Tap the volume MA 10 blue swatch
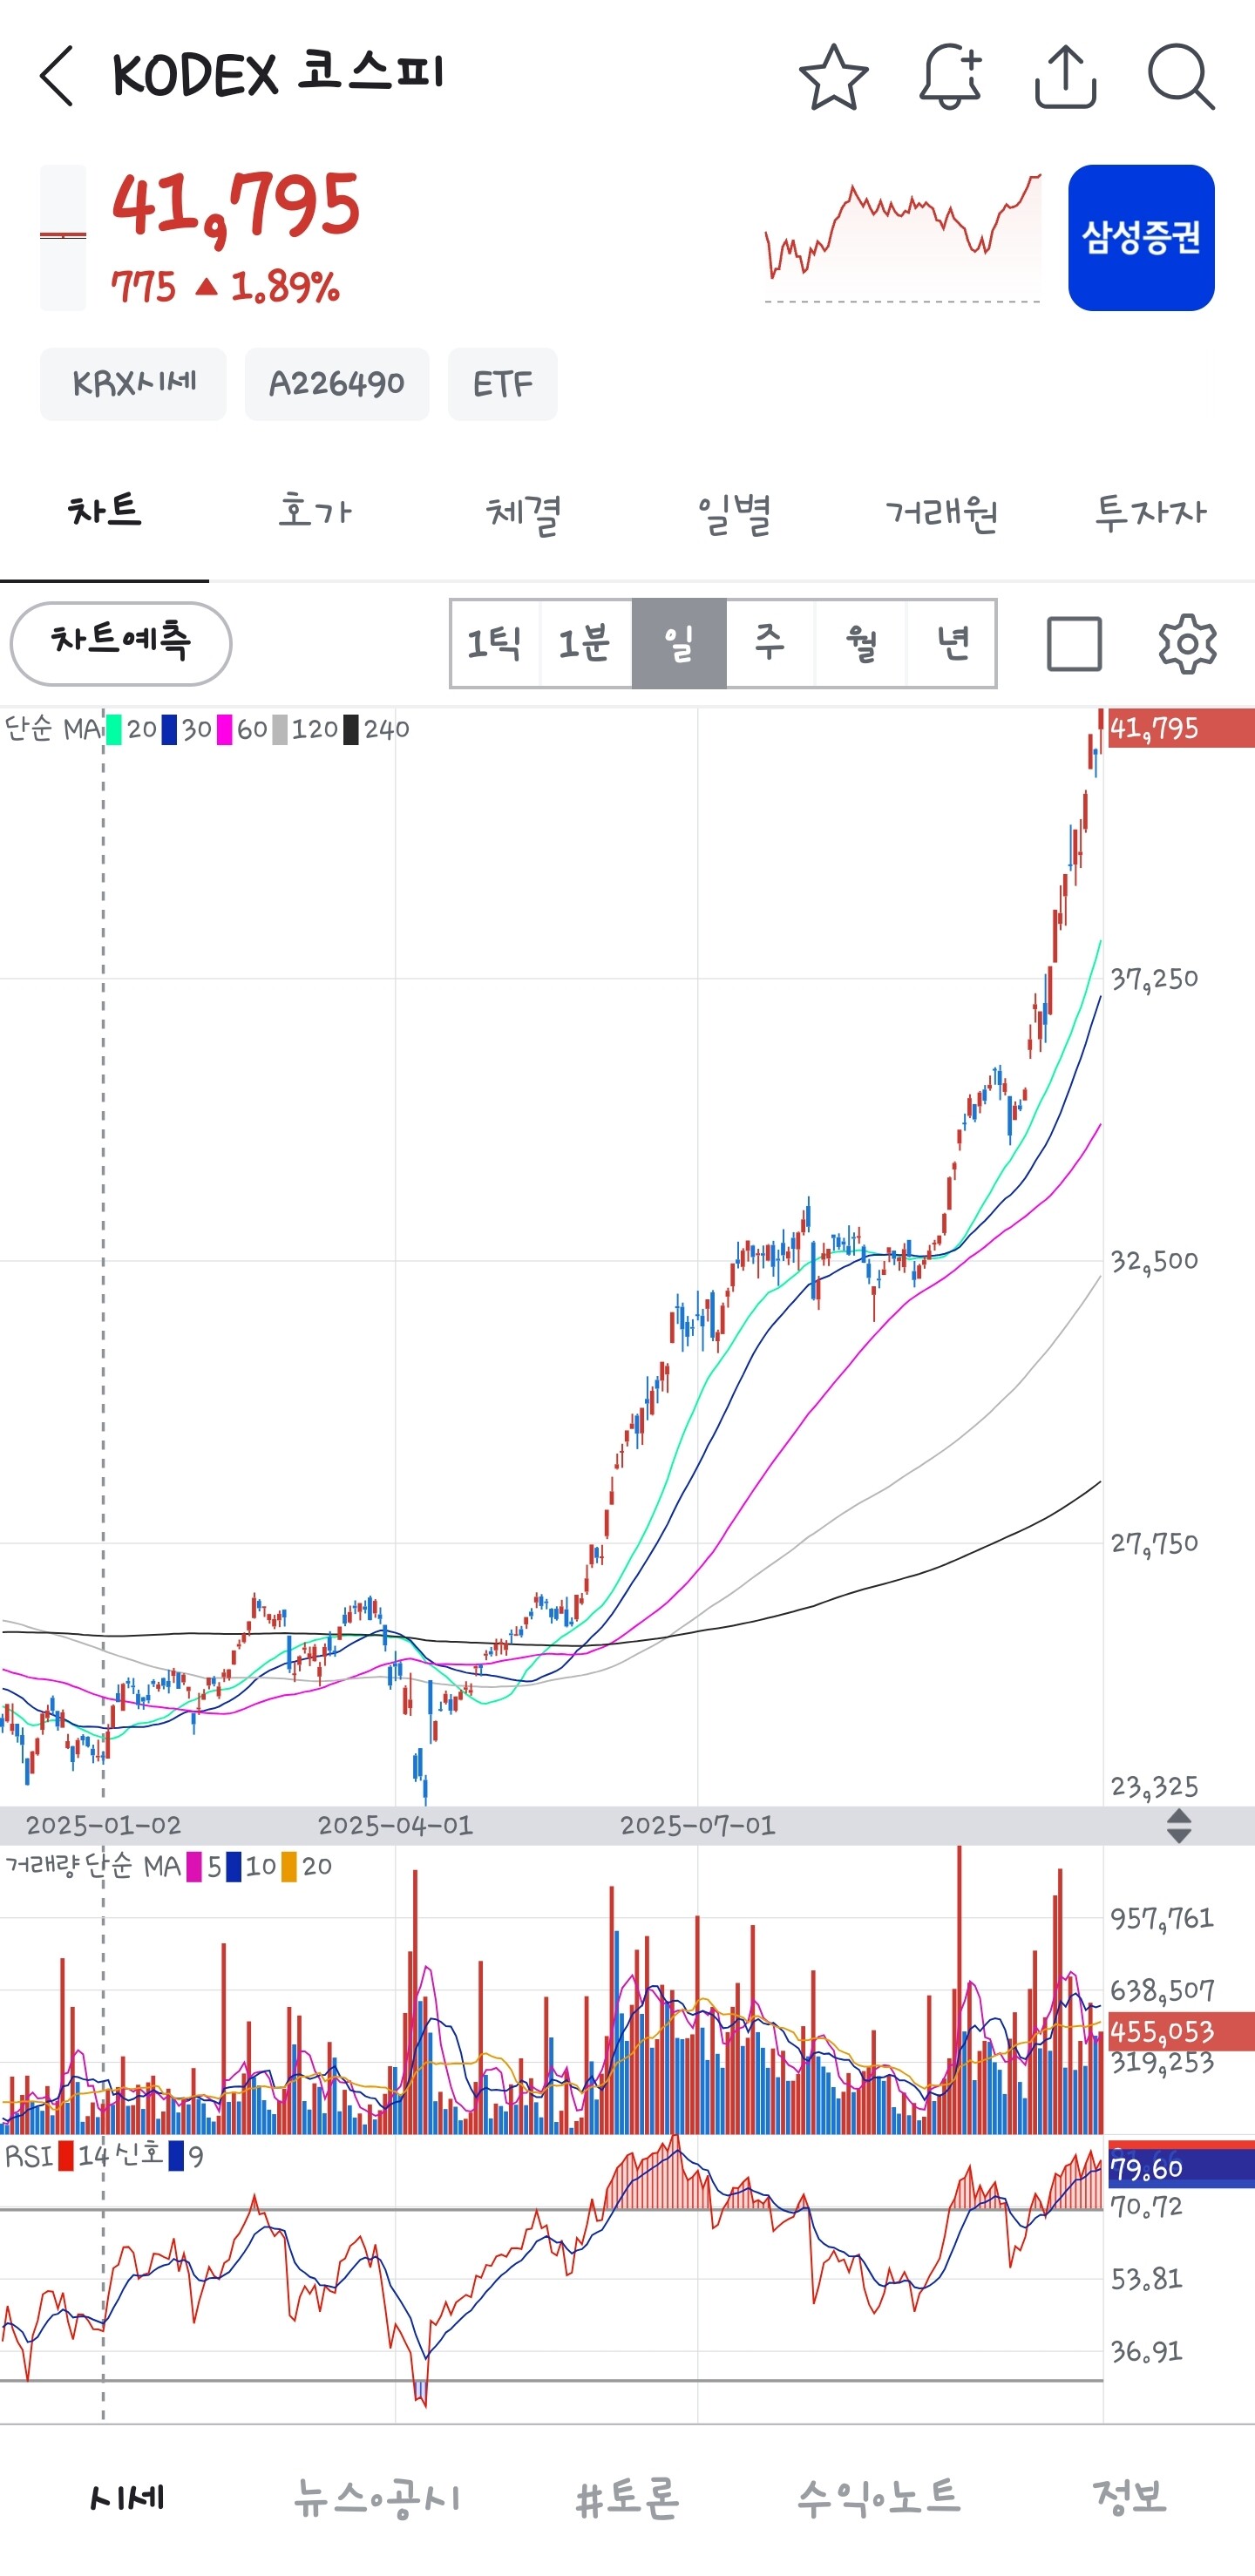 [233, 1867]
